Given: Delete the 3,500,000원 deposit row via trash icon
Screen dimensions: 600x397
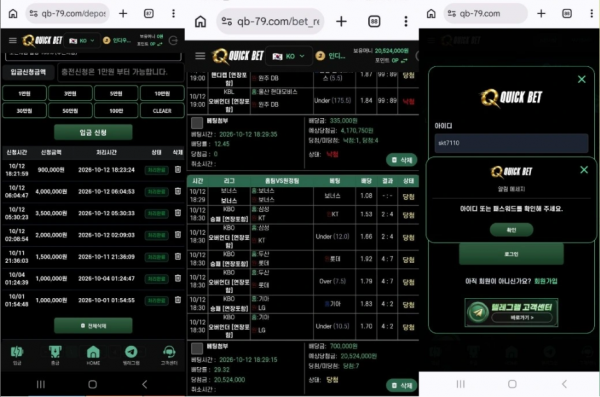Looking at the screenshot, I should point(178,213).
